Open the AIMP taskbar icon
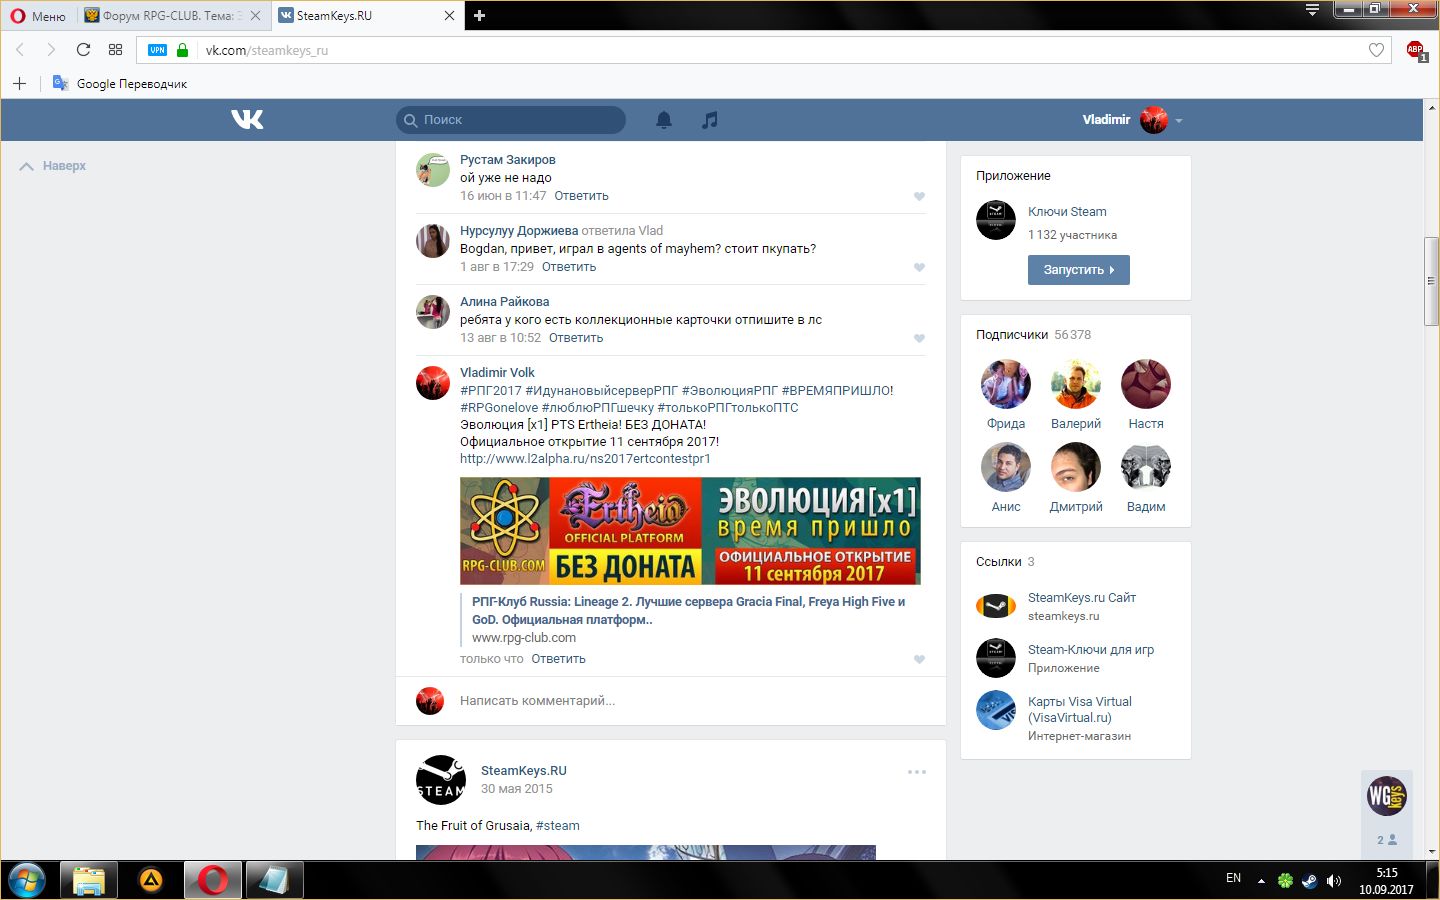1440x900 pixels. coord(151,881)
